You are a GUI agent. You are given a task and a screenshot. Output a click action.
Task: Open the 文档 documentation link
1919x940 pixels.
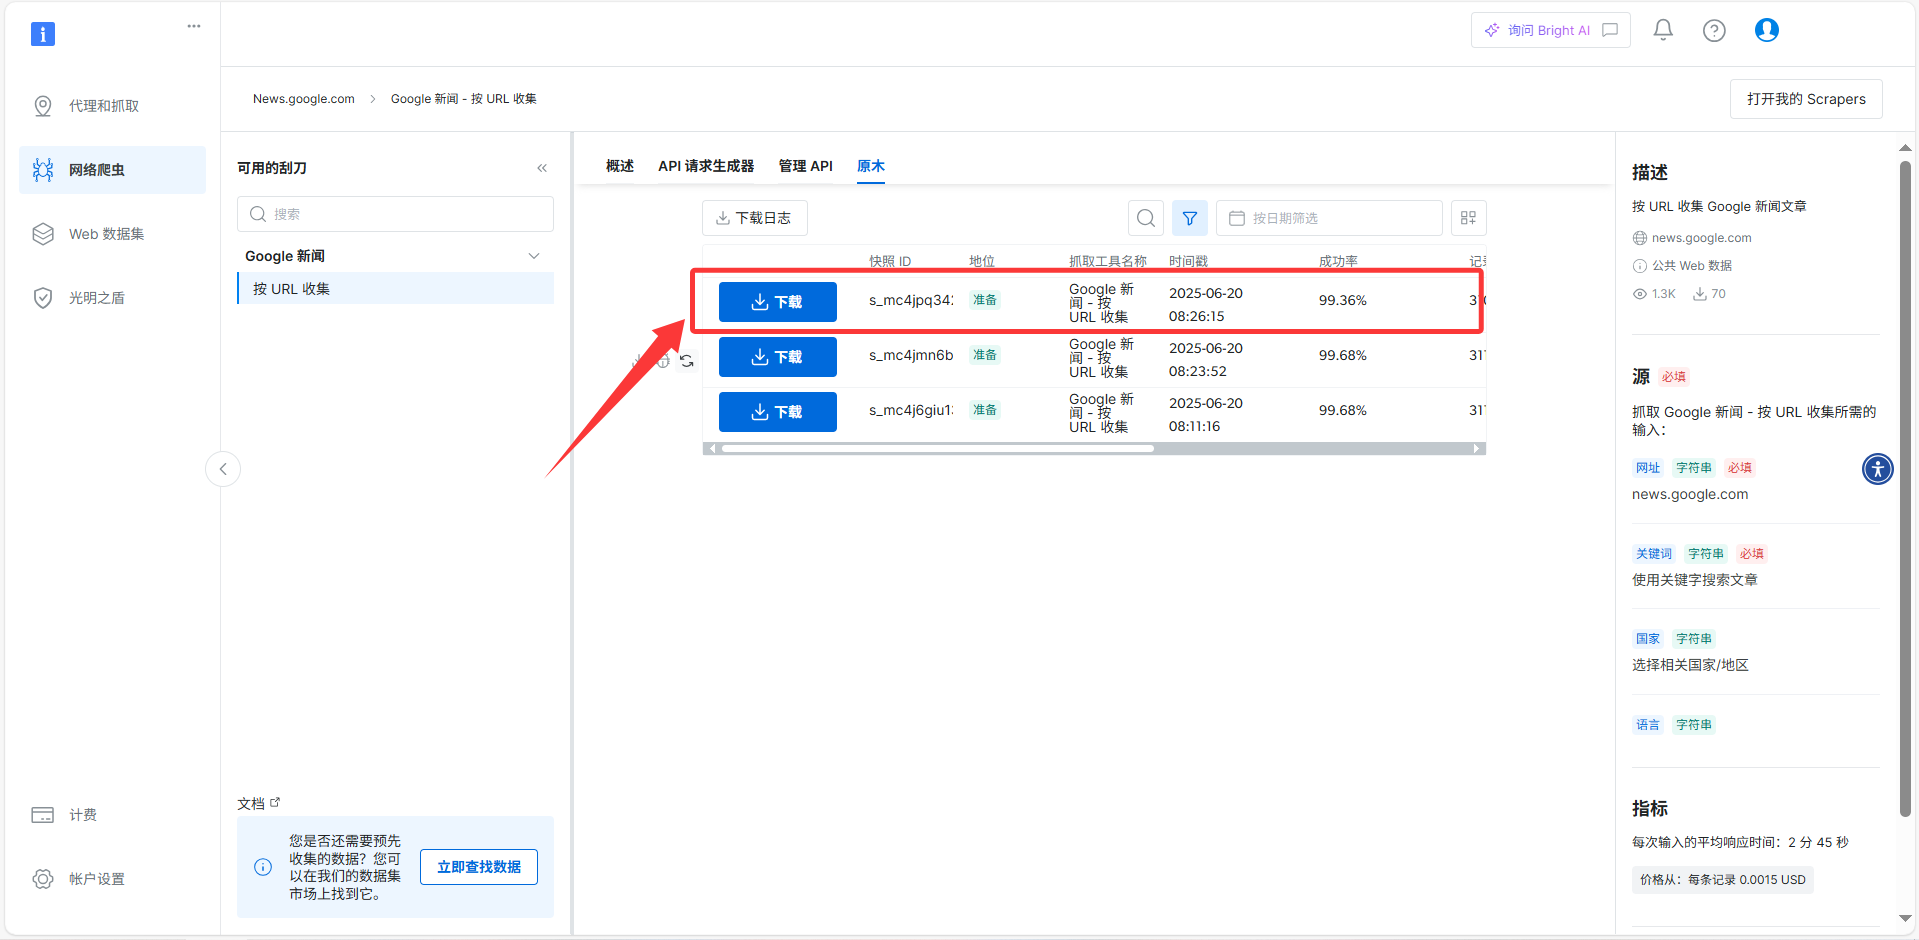click(x=259, y=804)
